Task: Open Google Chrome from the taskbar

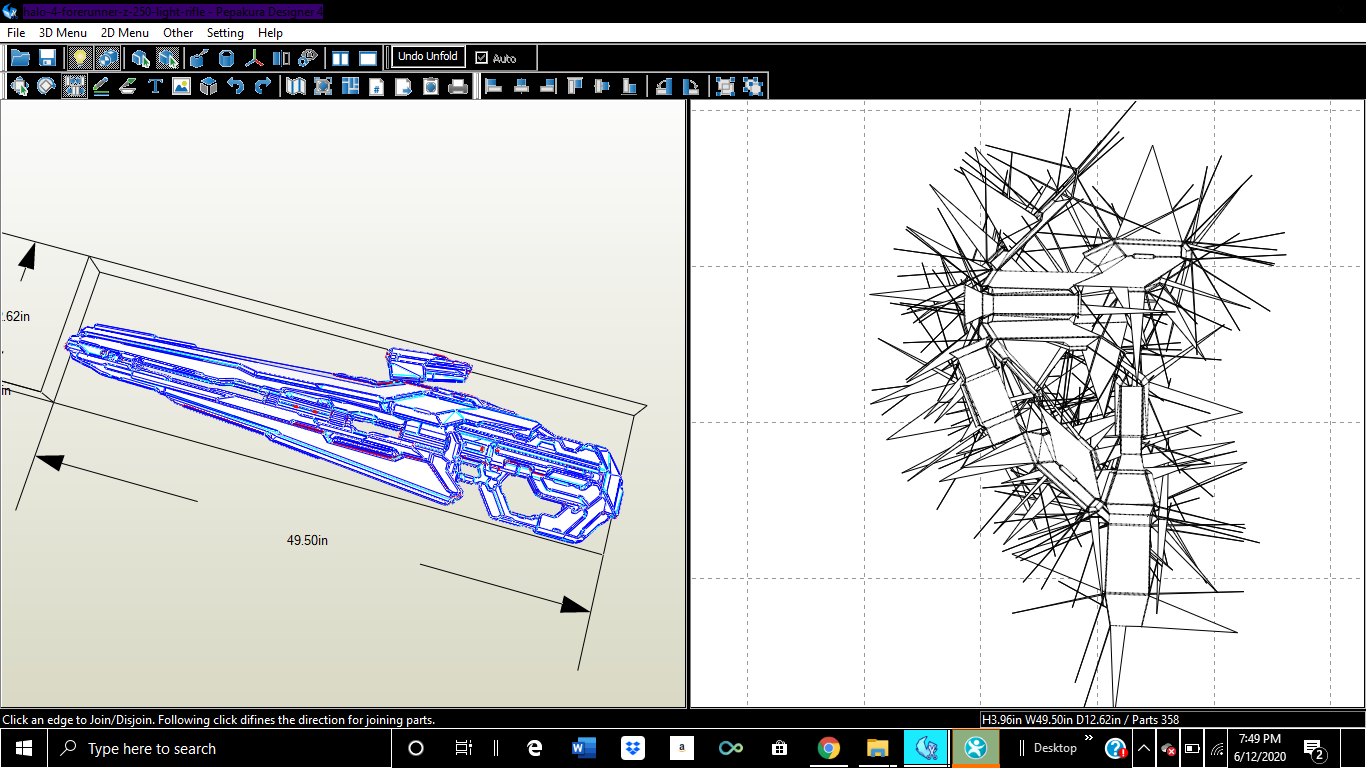Action: [828, 748]
